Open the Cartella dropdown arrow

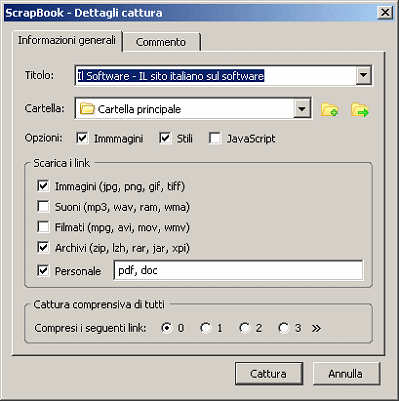302,109
